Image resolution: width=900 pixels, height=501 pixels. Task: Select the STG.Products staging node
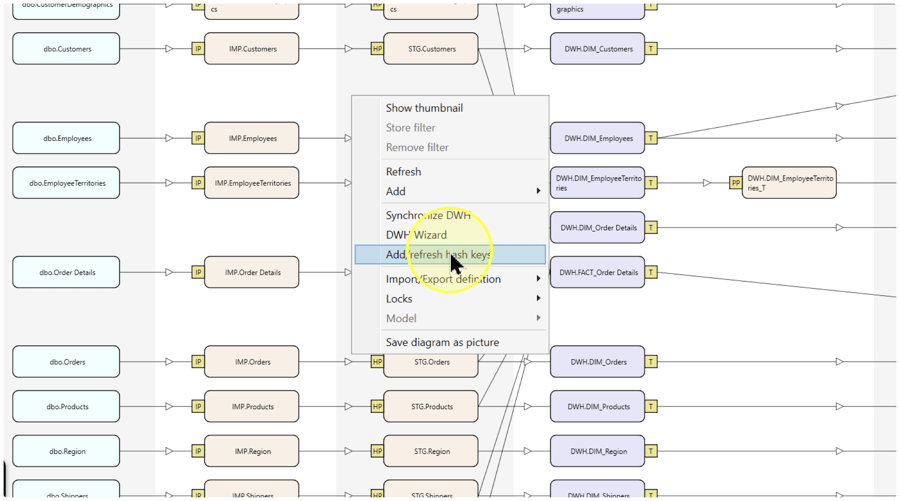pyautogui.click(x=431, y=406)
